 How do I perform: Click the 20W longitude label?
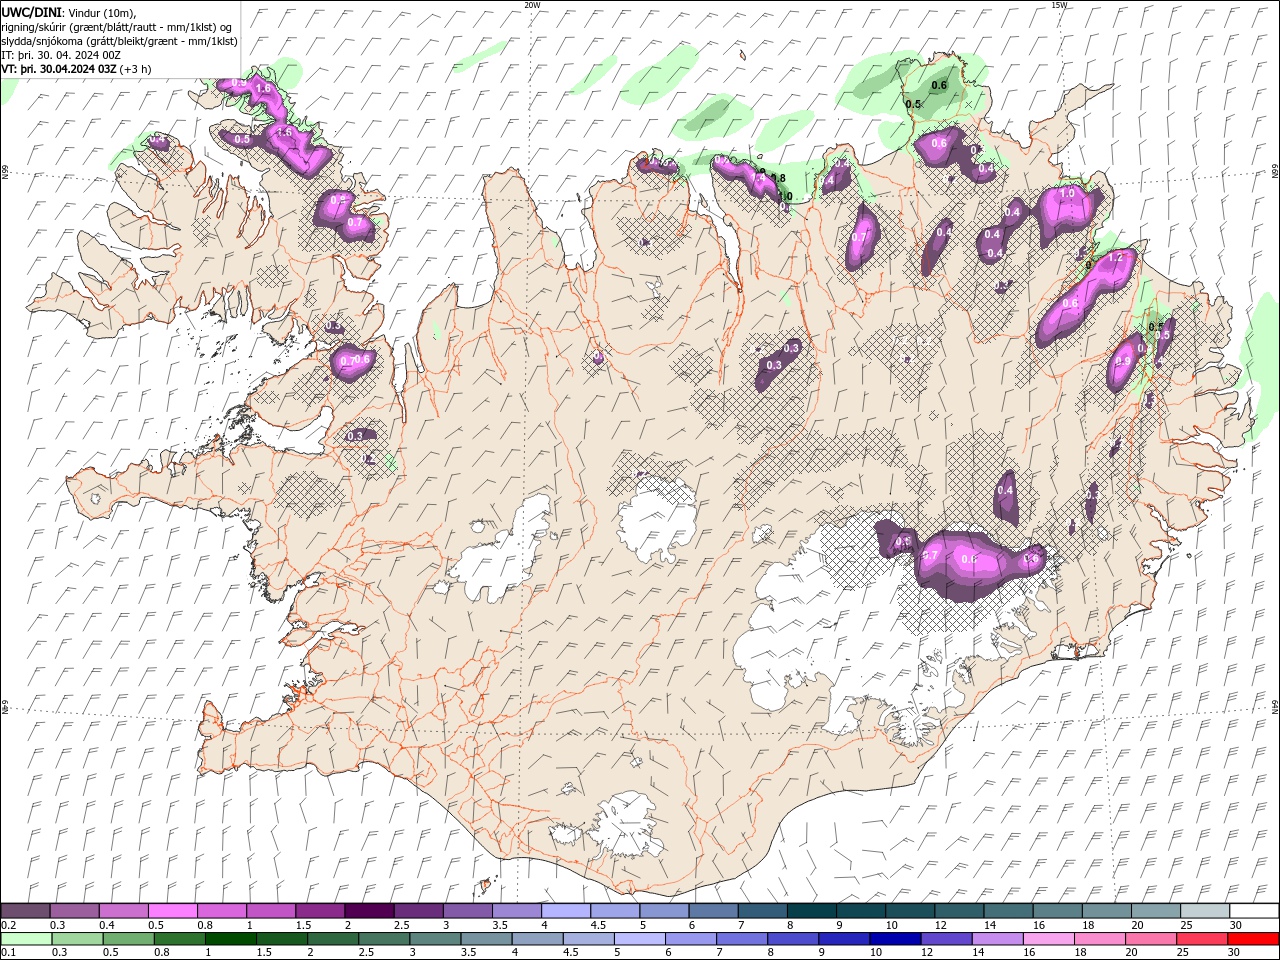click(x=532, y=5)
